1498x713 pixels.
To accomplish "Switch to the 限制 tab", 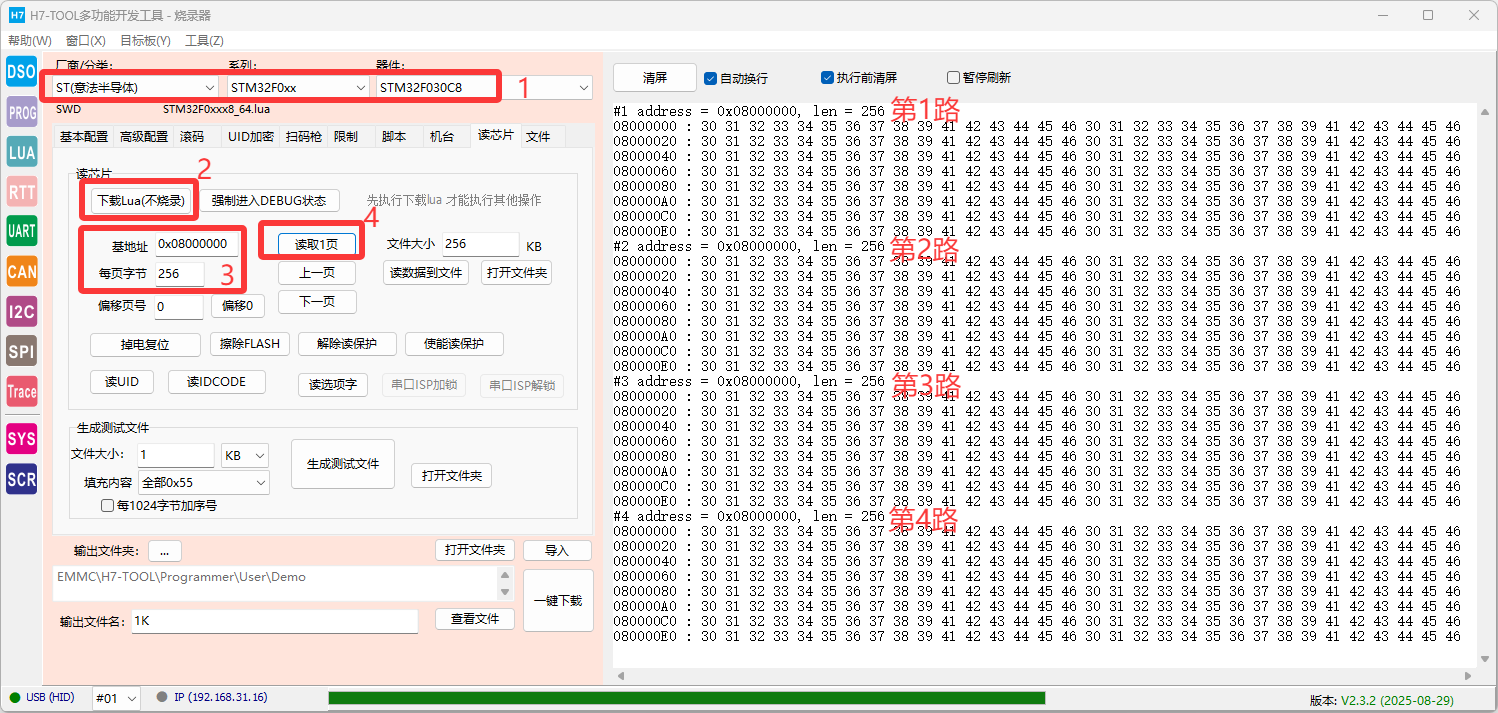I will click(x=346, y=137).
